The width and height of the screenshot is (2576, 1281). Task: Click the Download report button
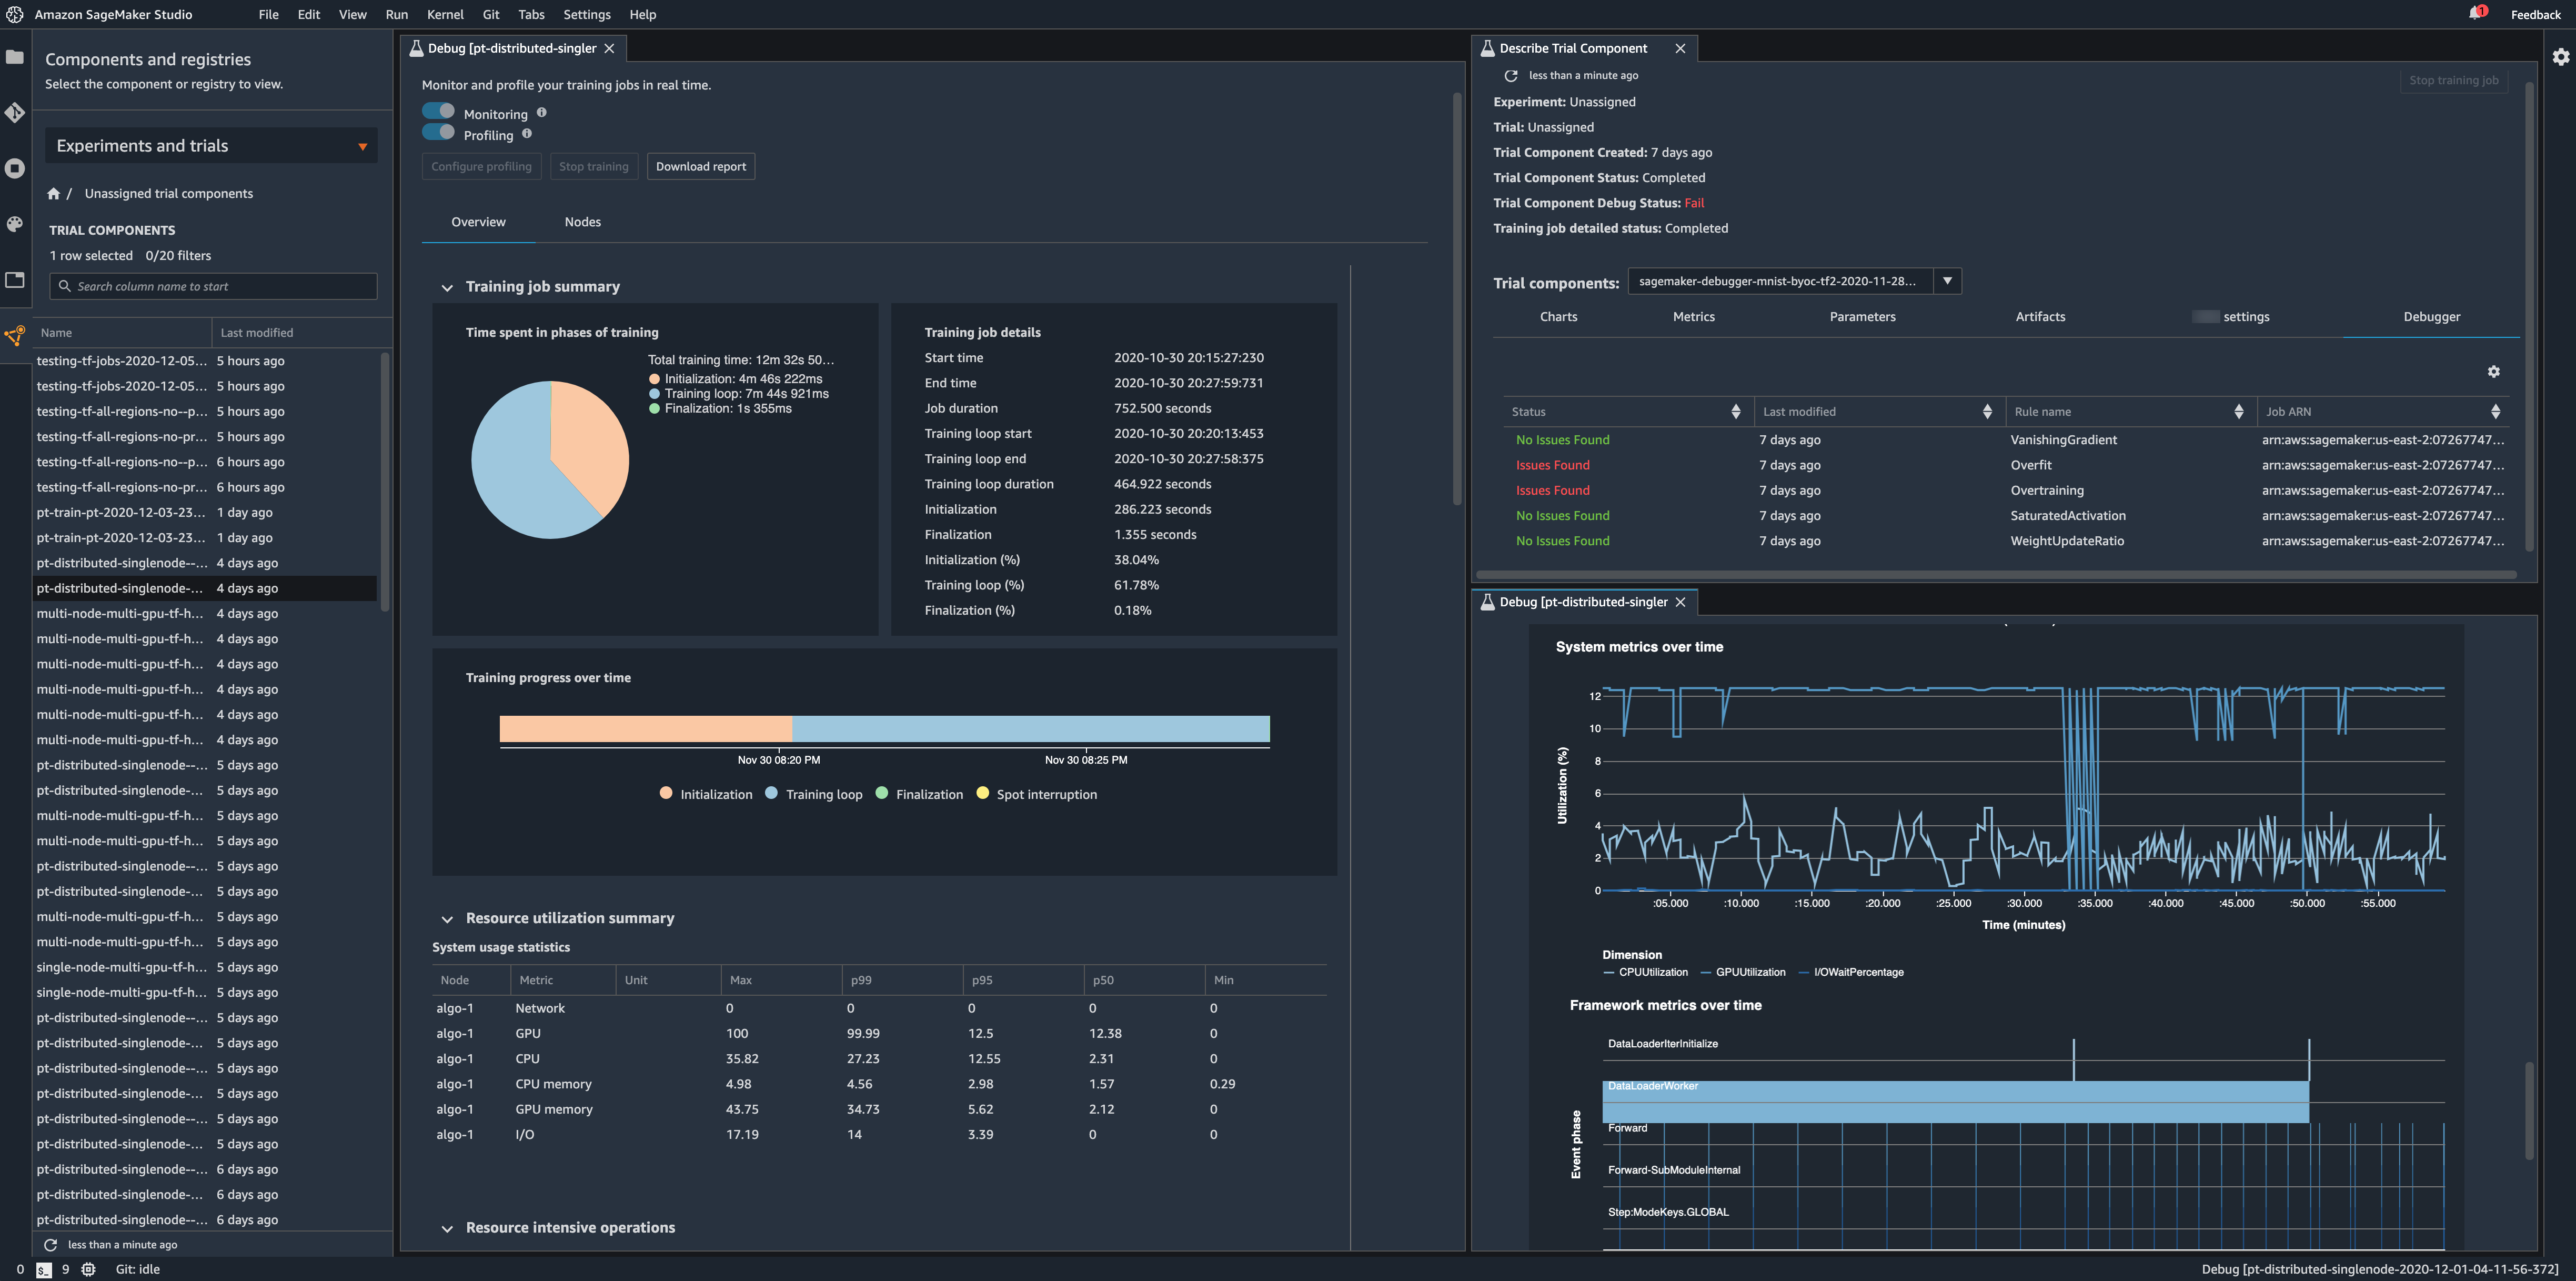pyautogui.click(x=700, y=167)
